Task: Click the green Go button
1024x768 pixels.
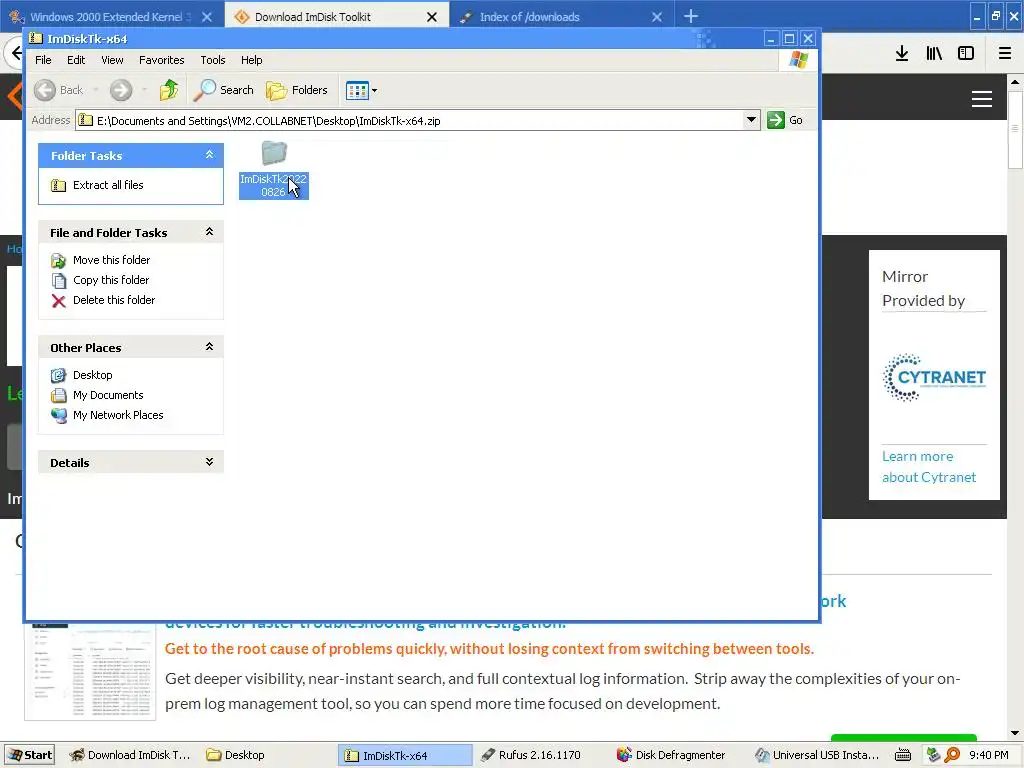Action: click(785, 120)
